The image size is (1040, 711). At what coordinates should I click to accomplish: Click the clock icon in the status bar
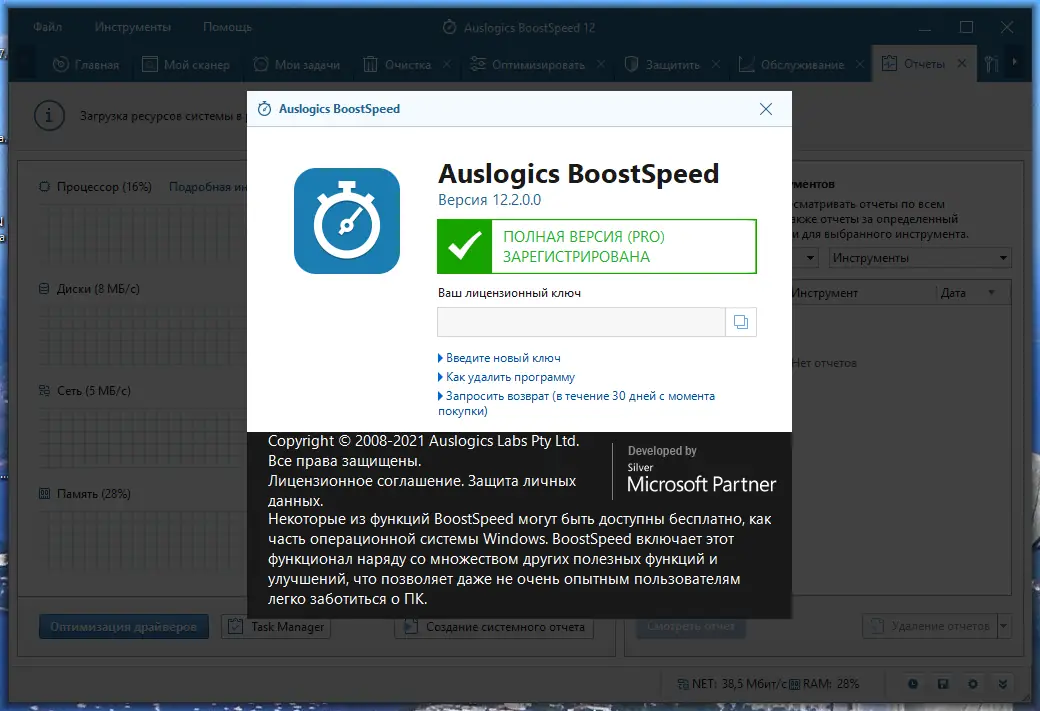click(x=913, y=684)
